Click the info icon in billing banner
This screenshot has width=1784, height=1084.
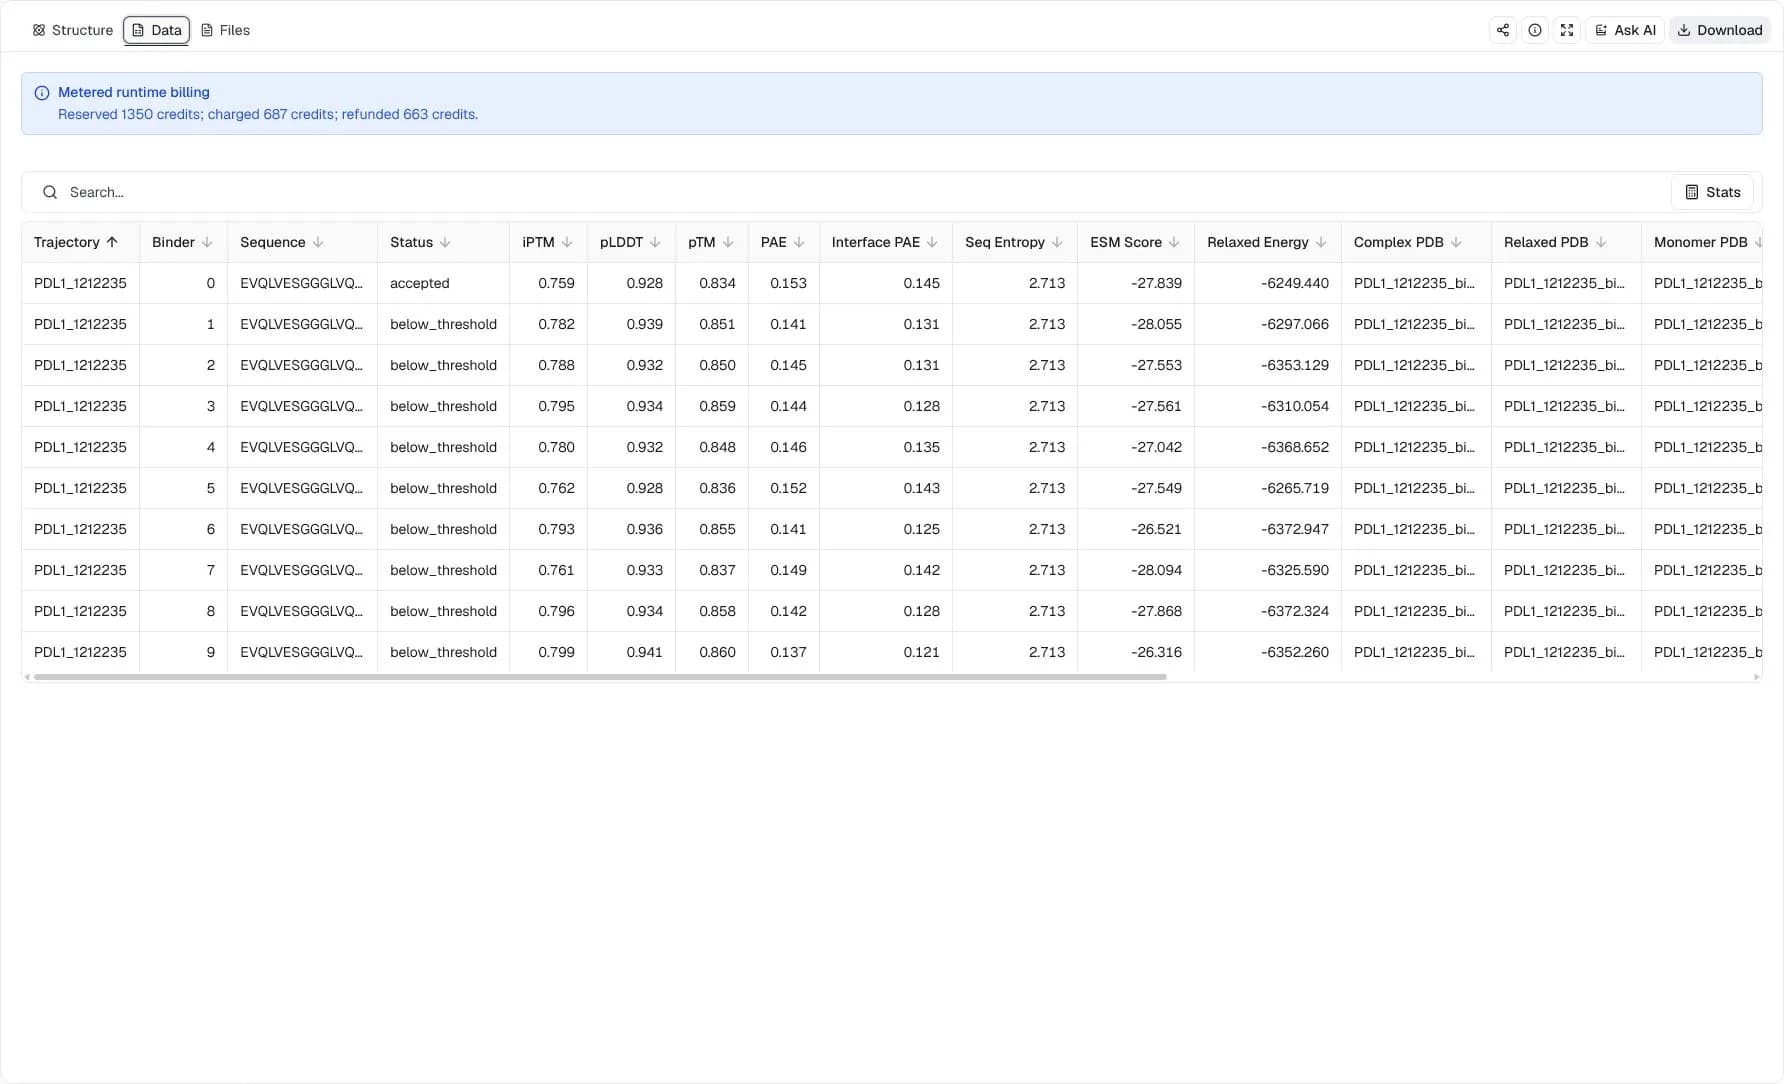pos(42,93)
